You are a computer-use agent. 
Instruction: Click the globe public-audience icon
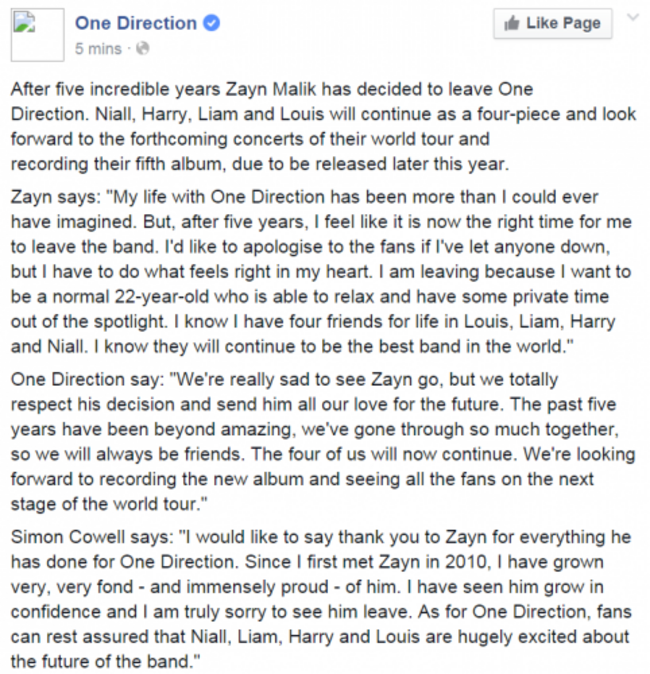(143, 49)
